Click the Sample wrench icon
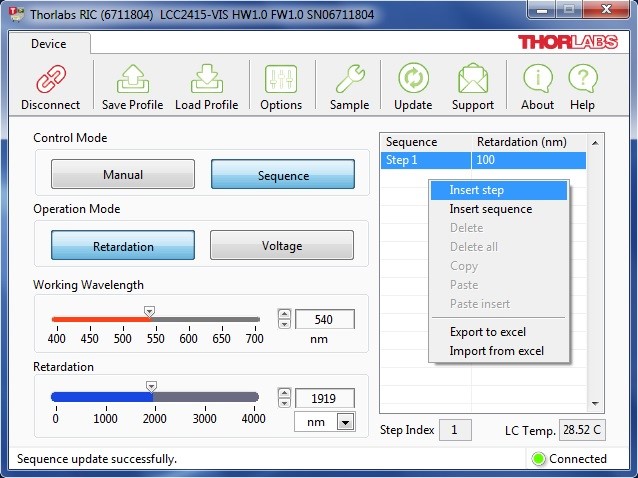 (349, 79)
